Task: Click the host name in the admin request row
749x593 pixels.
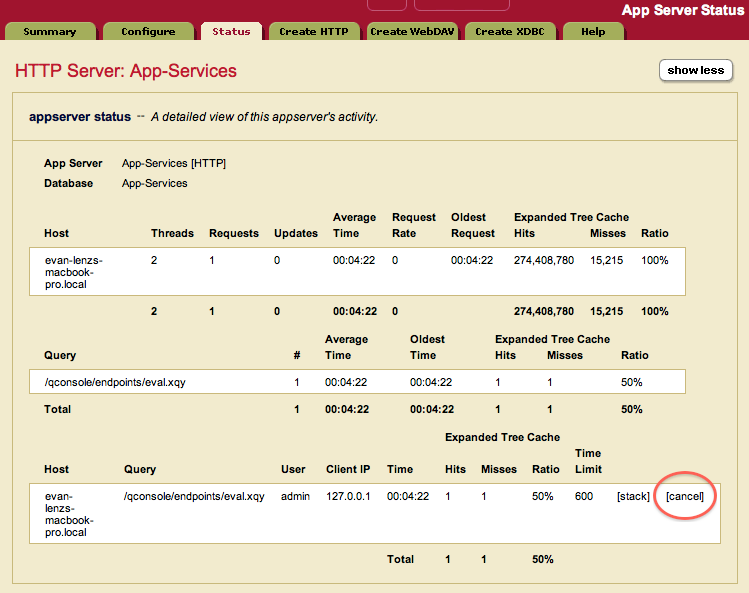Action: [x=69, y=514]
